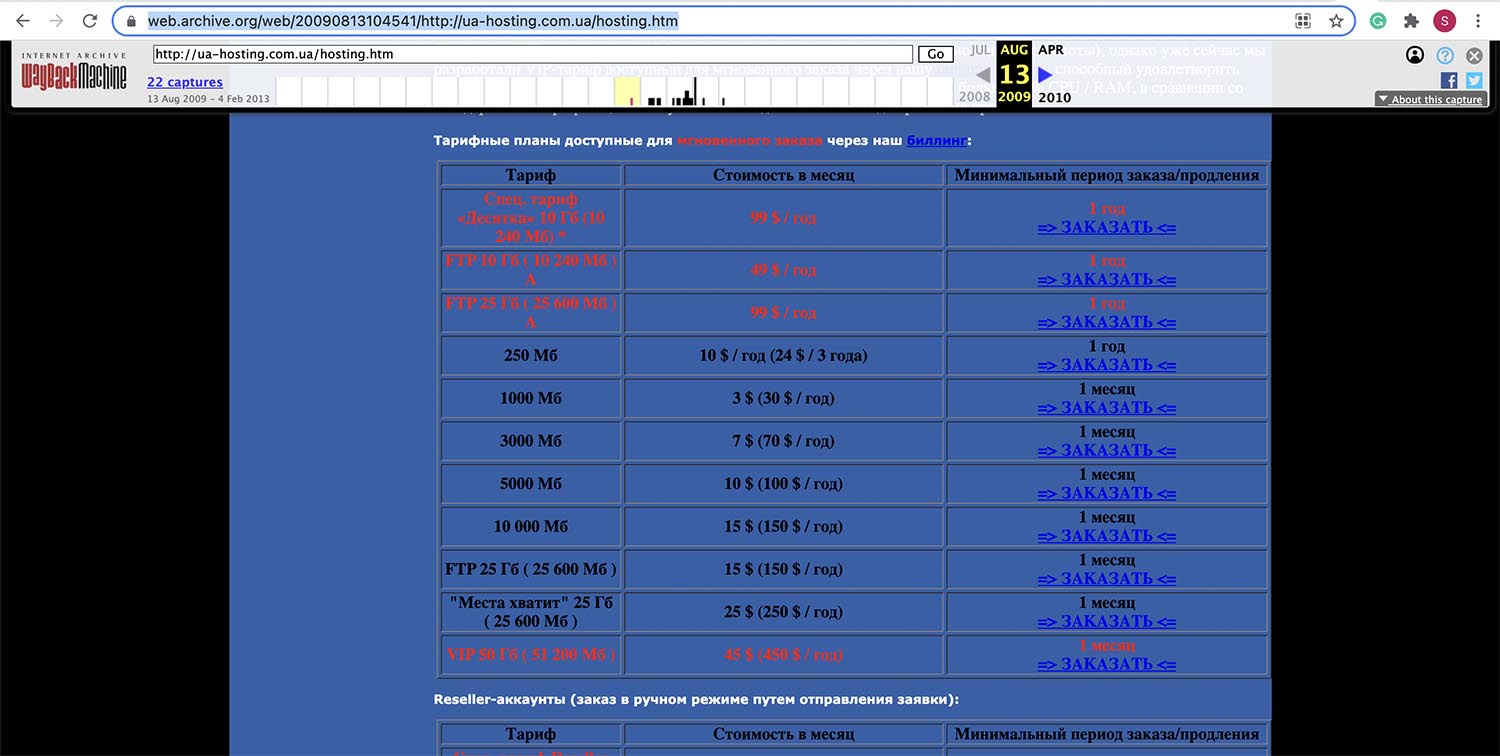This screenshot has height=756, width=1500.
Task: Order the 1000 Мб plan
Action: (x=1107, y=408)
